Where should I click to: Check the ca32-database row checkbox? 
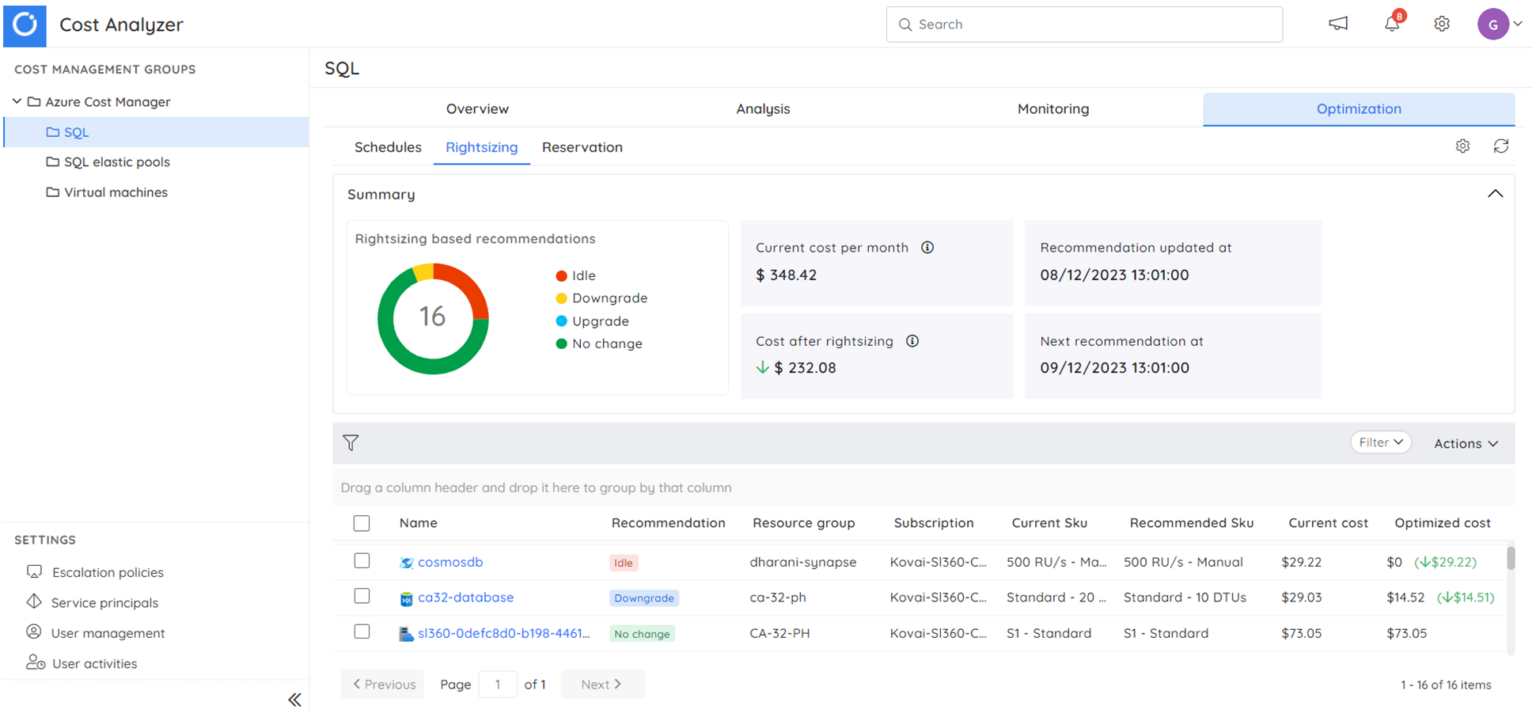pos(361,597)
